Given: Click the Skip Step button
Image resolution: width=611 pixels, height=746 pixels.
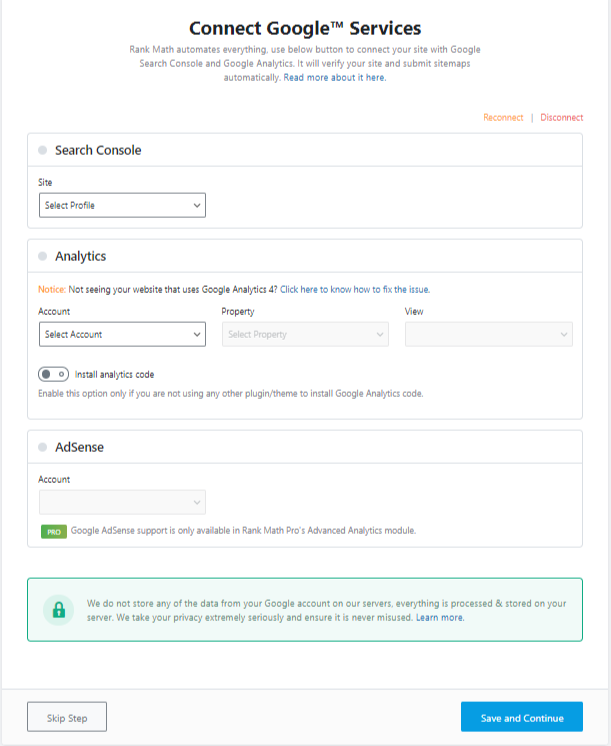Looking at the screenshot, I should [x=67, y=717].
